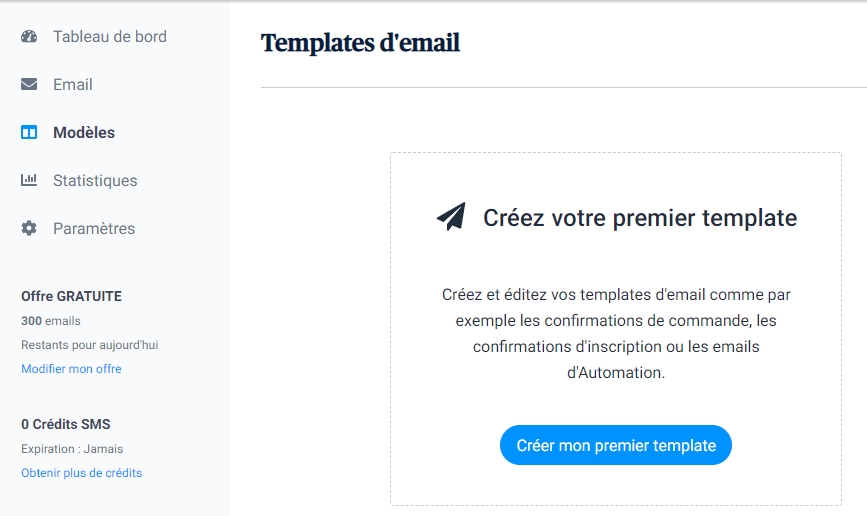Click the Statistiques bar chart icon
Screen dimensions: 867x516
click(x=29, y=181)
